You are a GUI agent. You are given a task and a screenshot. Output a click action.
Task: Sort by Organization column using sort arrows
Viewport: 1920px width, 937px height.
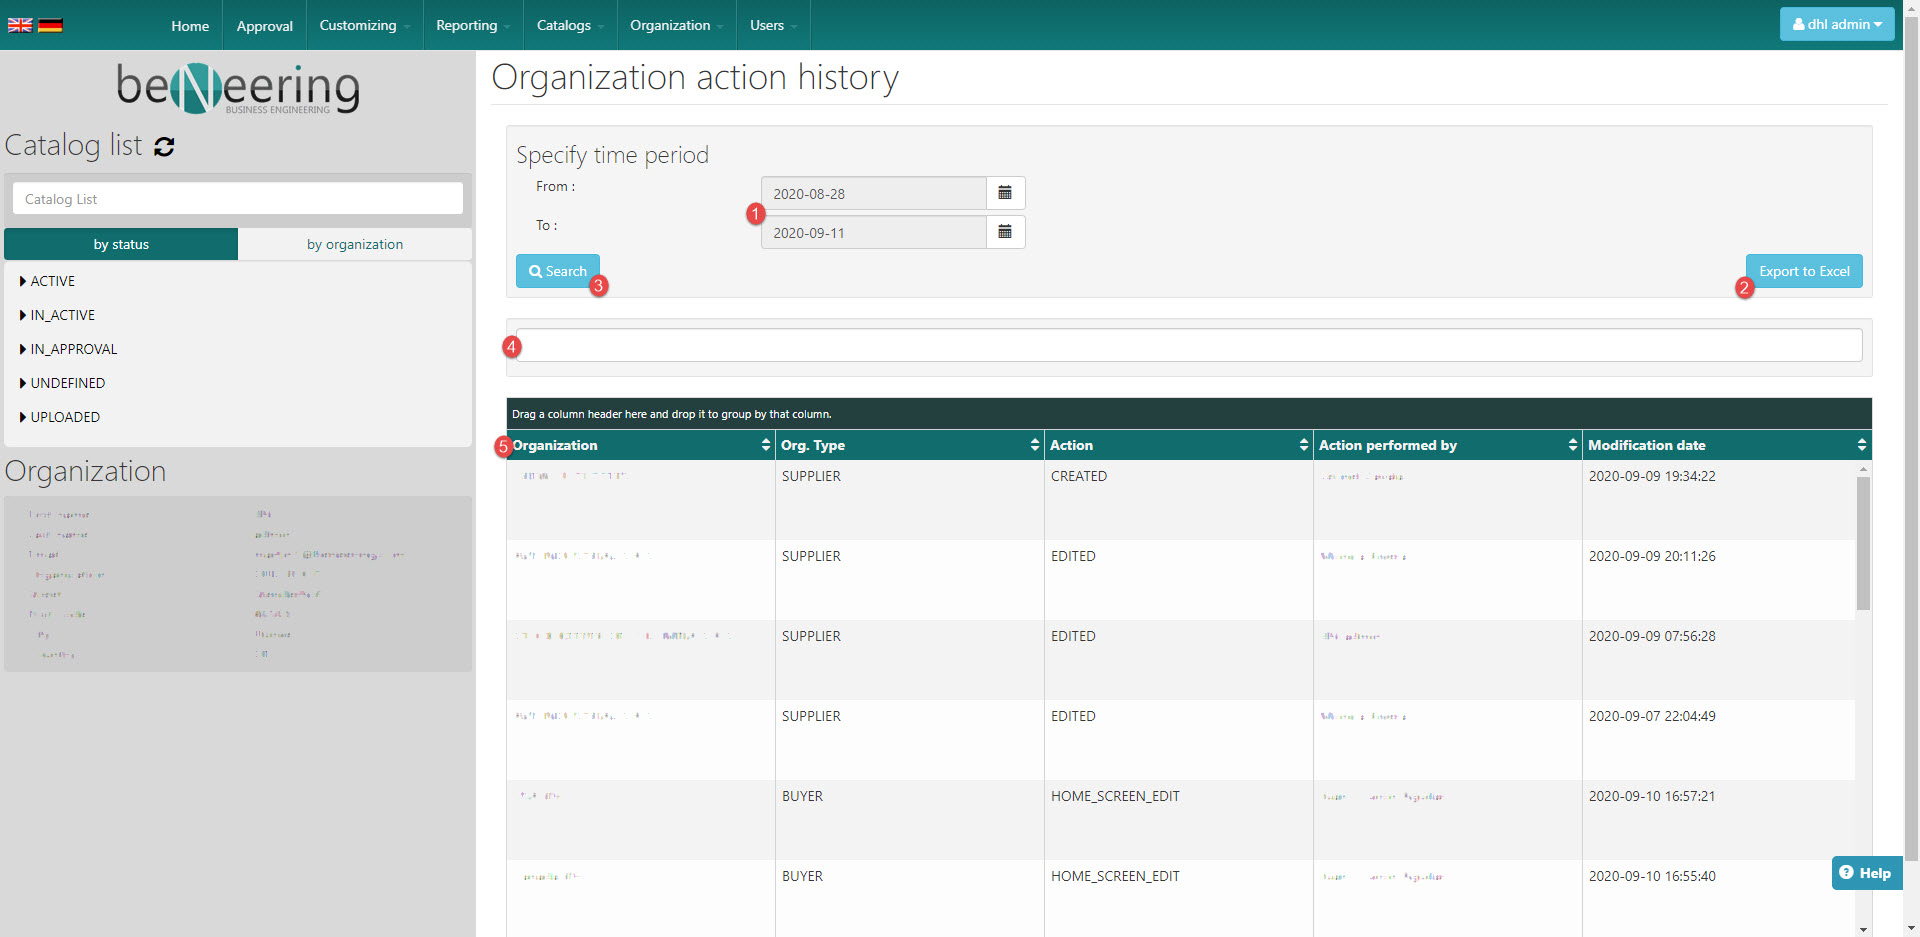765,445
